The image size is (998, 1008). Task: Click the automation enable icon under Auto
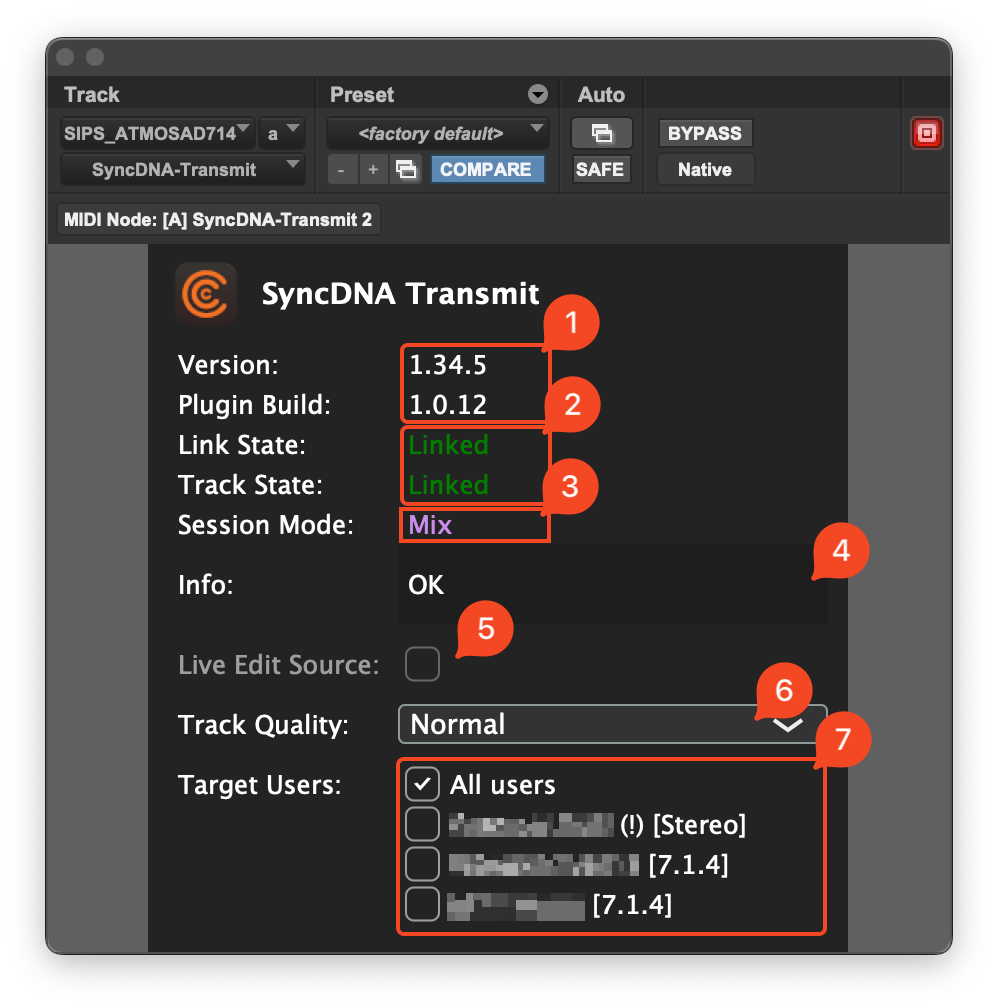[x=600, y=132]
